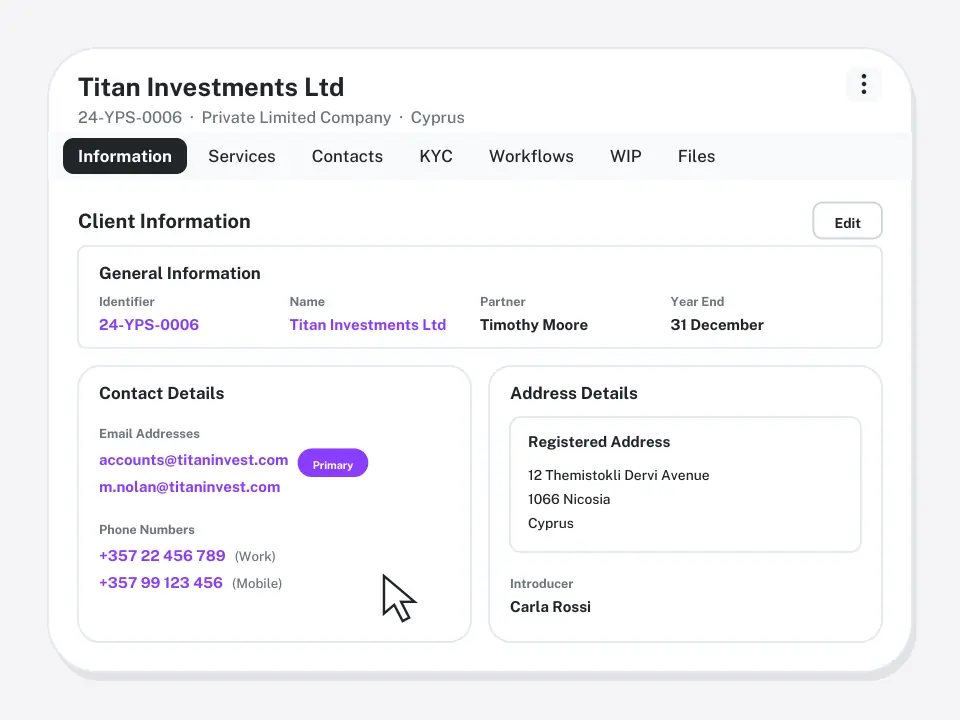Click the Contact Details heading

(162, 393)
